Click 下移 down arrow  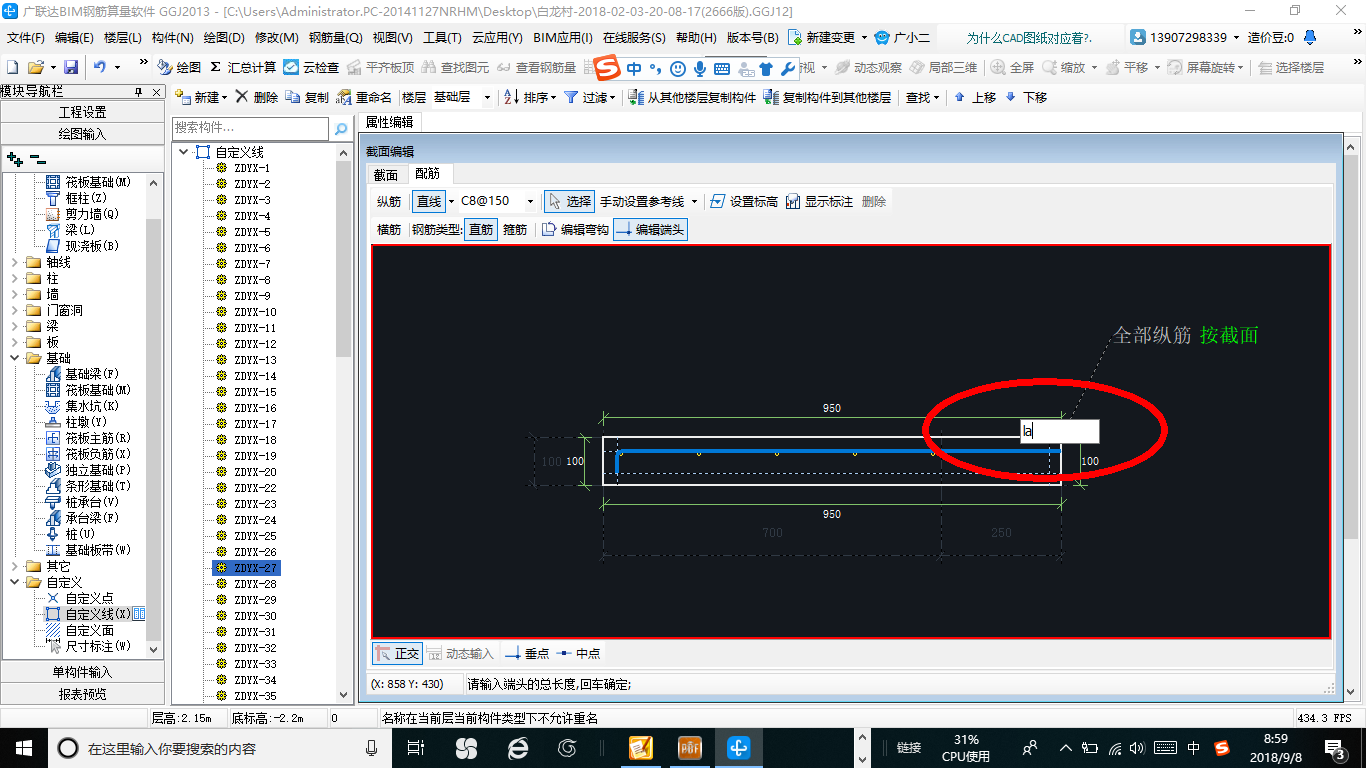click(x=1010, y=97)
